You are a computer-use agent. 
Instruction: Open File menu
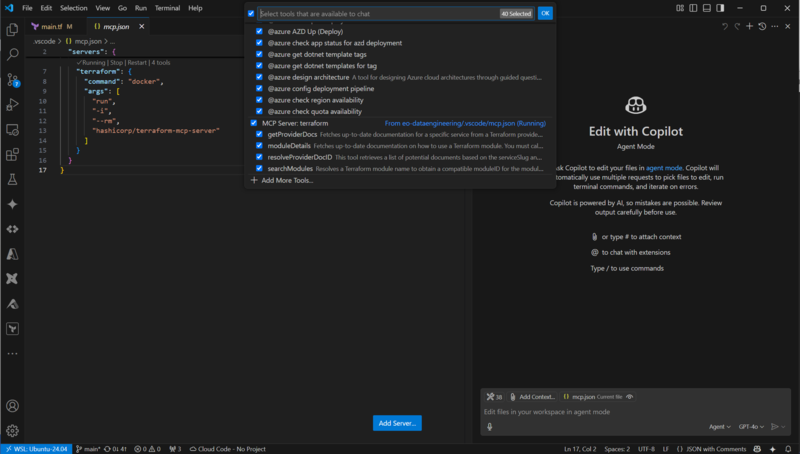click(27, 8)
